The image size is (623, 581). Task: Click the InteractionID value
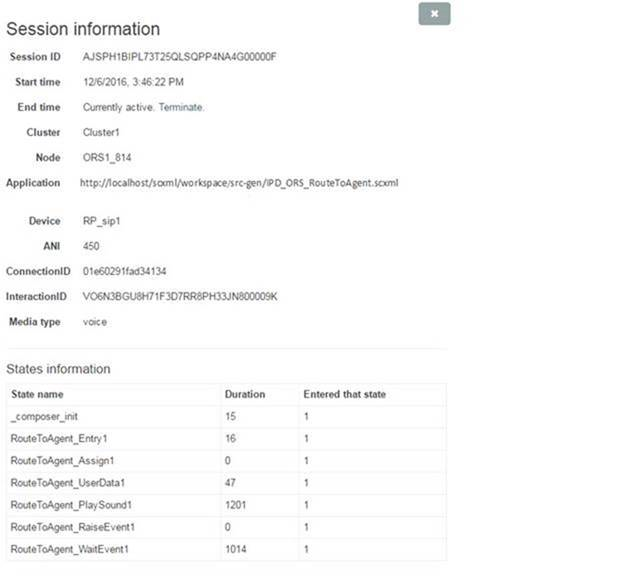pyautogui.click(x=179, y=296)
